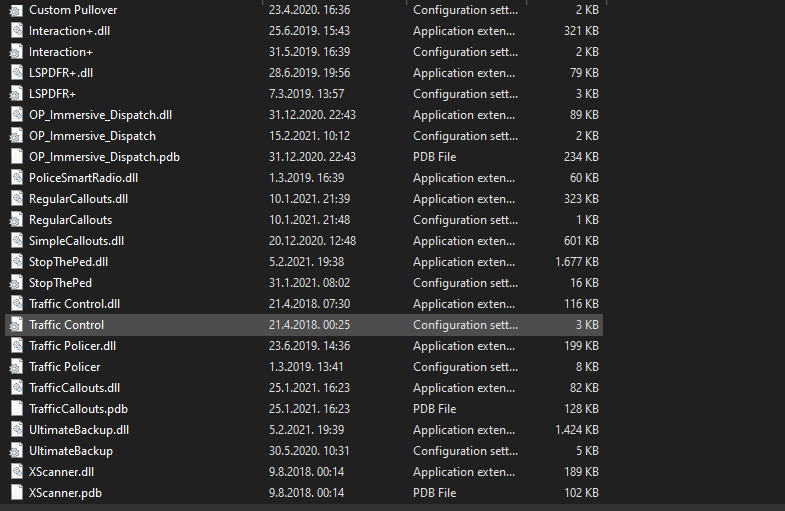Click the XScanner.dll file icon
Screen dimensions: 785x511
(17, 472)
